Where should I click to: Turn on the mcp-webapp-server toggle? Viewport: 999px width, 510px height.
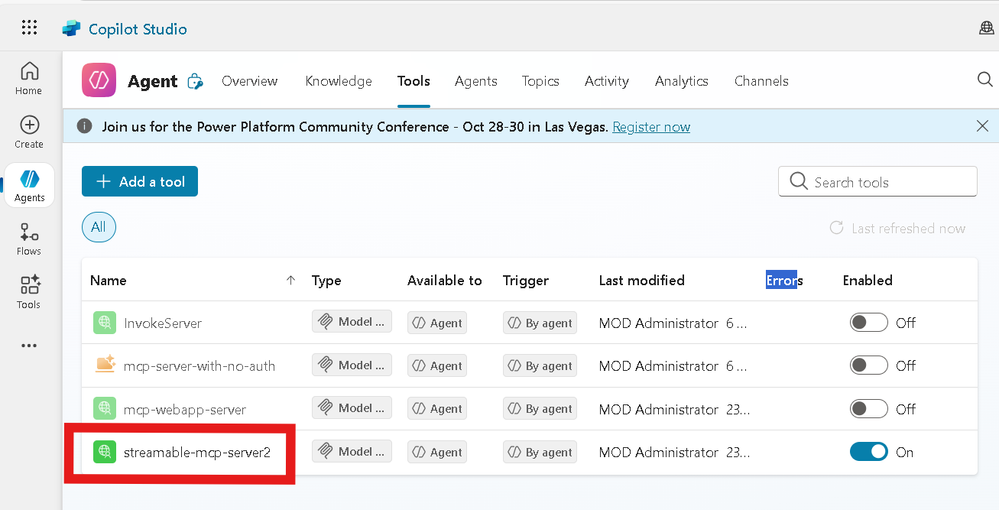[868, 409]
